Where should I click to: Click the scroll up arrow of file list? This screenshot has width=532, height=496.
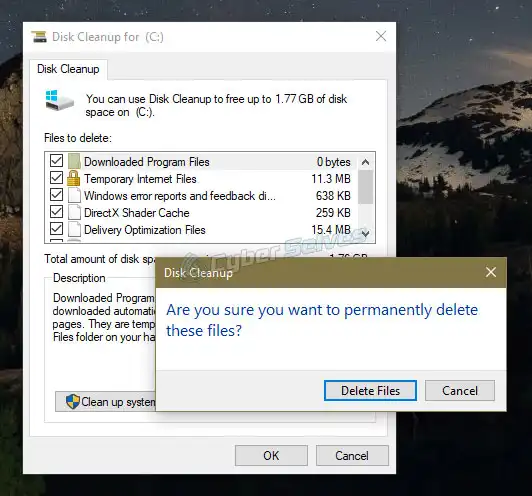pos(365,162)
